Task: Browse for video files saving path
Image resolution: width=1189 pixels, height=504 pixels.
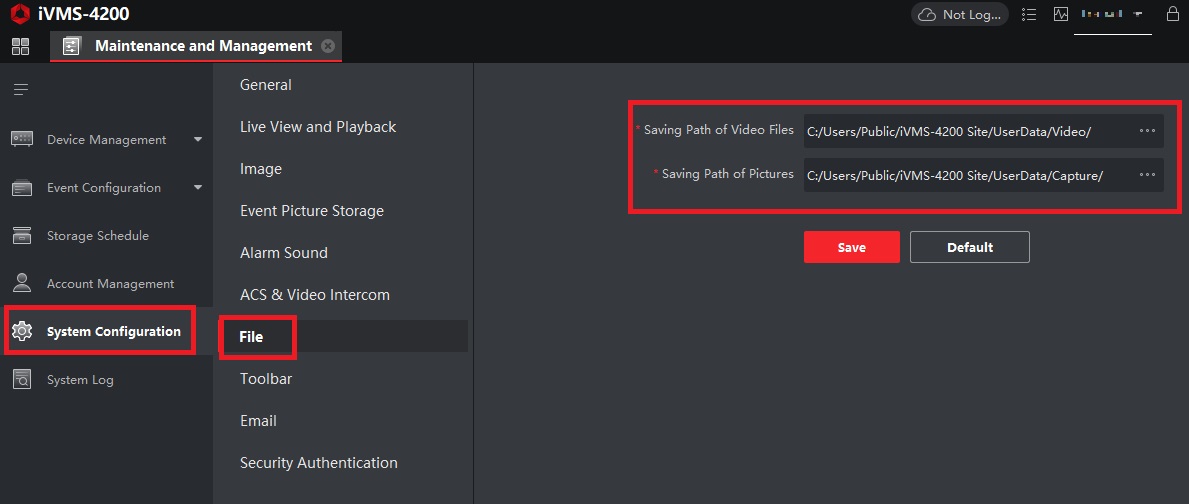Action: (1147, 131)
